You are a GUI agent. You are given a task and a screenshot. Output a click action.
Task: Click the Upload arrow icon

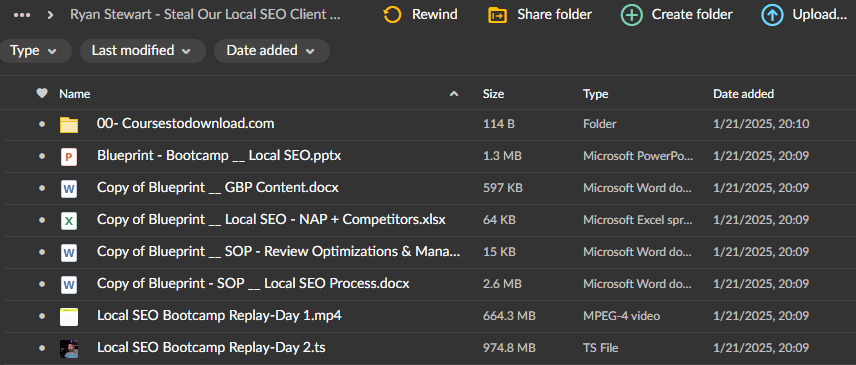point(772,15)
